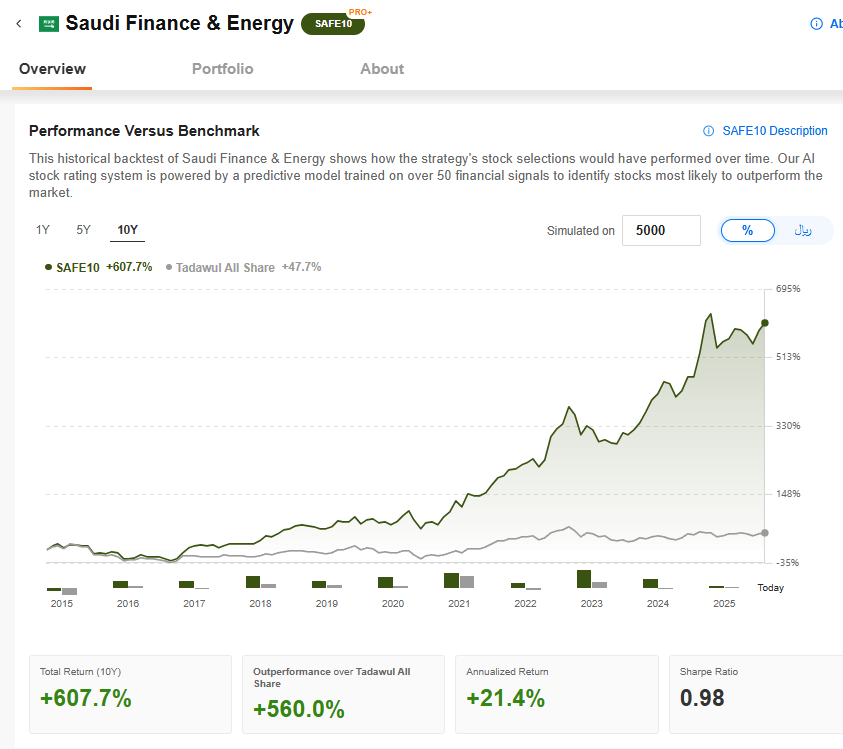Click the SAFE10 +607.7% legend value
Screen dimensions: 843x749
click(129, 267)
